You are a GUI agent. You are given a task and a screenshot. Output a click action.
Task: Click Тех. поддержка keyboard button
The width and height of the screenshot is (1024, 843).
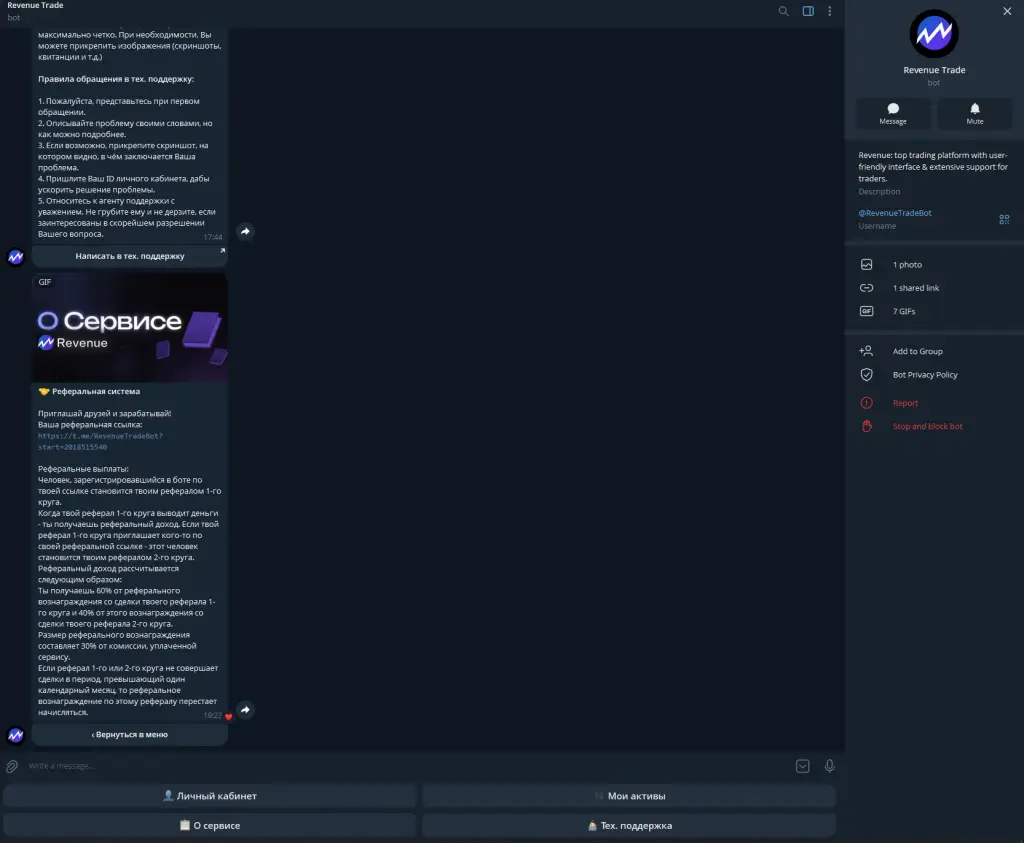pos(629,825)
